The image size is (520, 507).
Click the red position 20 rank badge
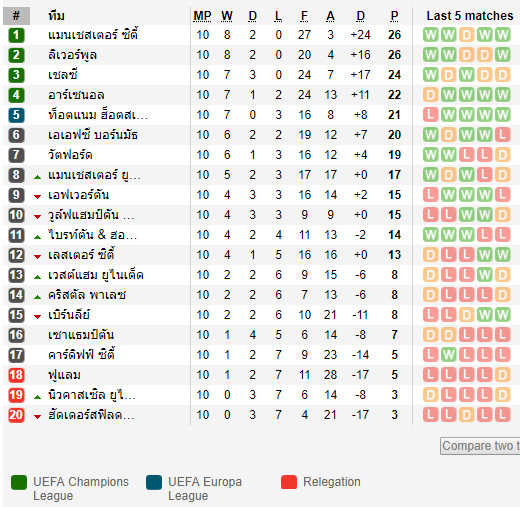(16, 415)
